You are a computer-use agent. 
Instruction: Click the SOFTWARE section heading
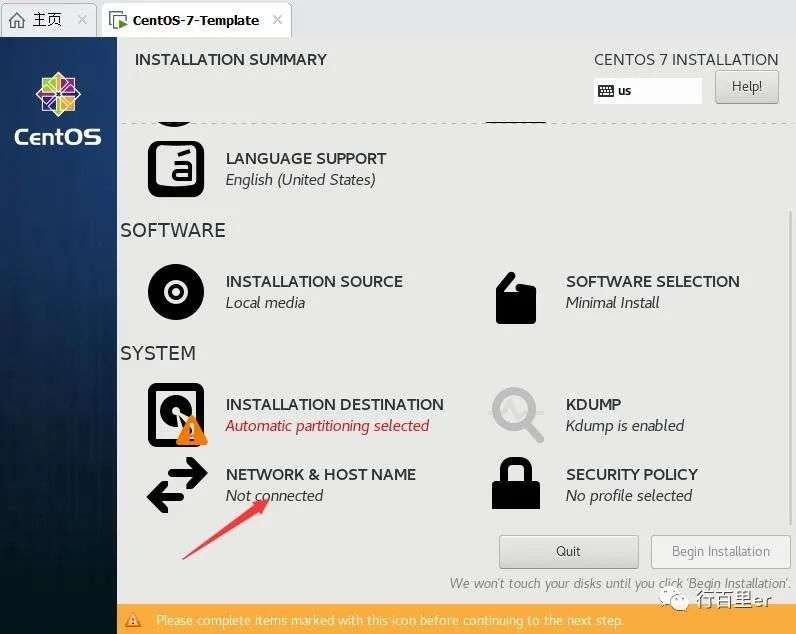(x=173, y=230)
